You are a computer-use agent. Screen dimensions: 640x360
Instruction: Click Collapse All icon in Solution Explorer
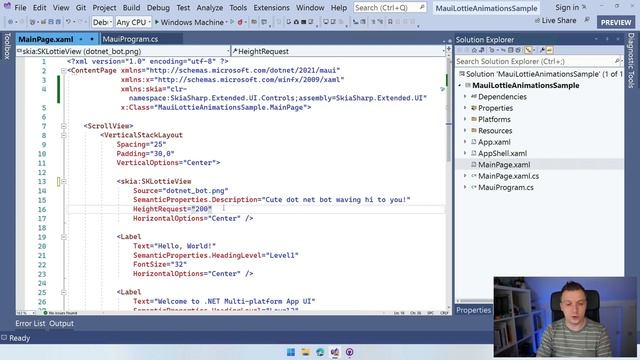[x=510, y=50]
